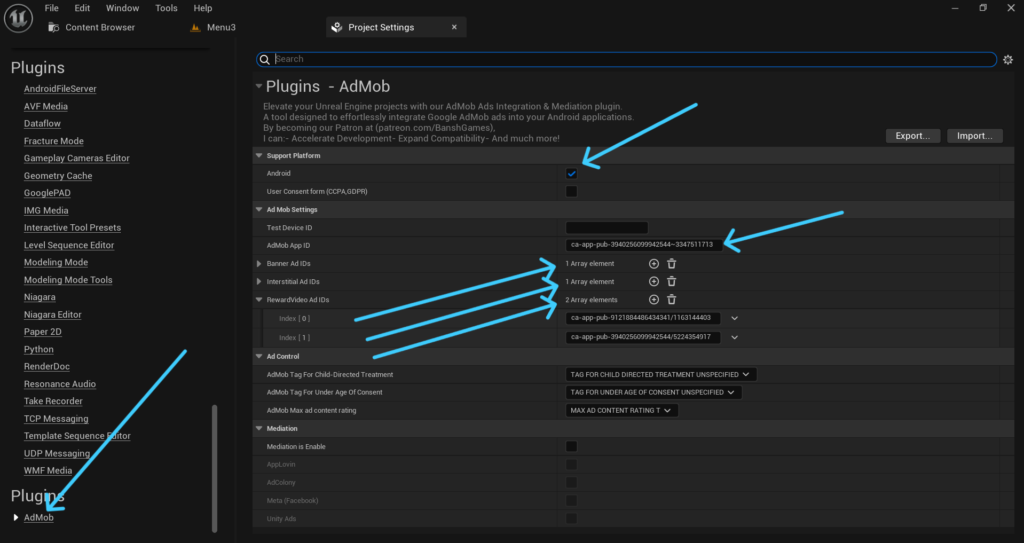
Task: Expand AdMob item in sidebar
Action: tap(16, 518)
